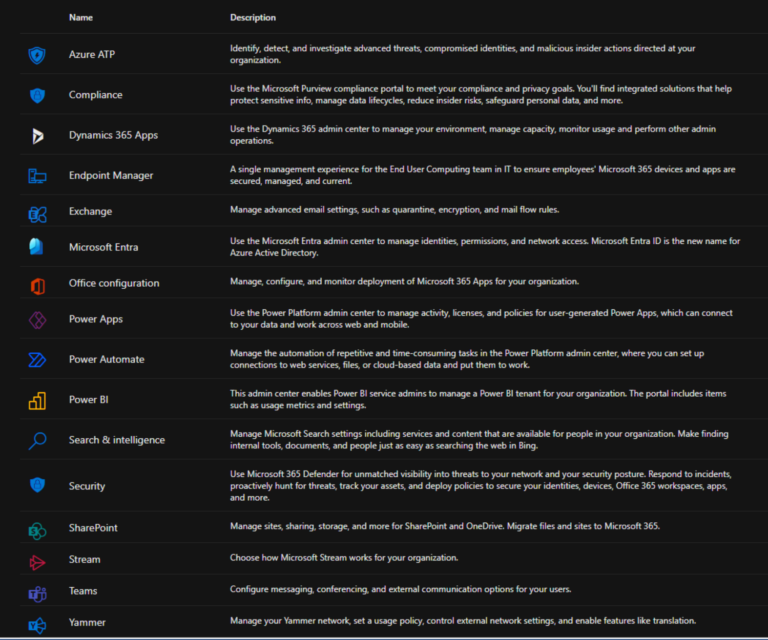Viewport: 768px width, 640px height.
Task: Open the Power Automate arrow icon
Action: click(37, 360)
